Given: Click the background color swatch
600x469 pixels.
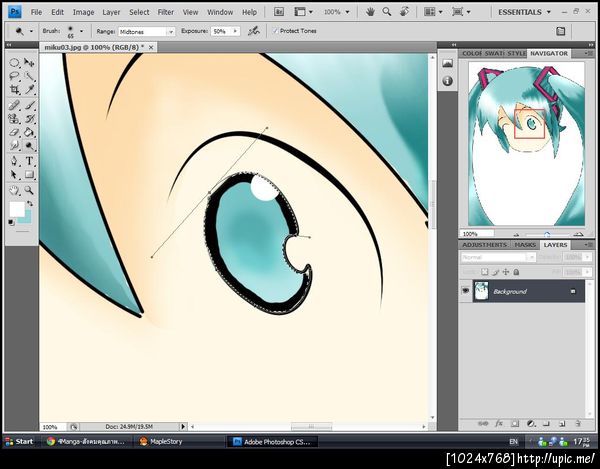Looking at the screenshot, I should click(x=28, y=219).
